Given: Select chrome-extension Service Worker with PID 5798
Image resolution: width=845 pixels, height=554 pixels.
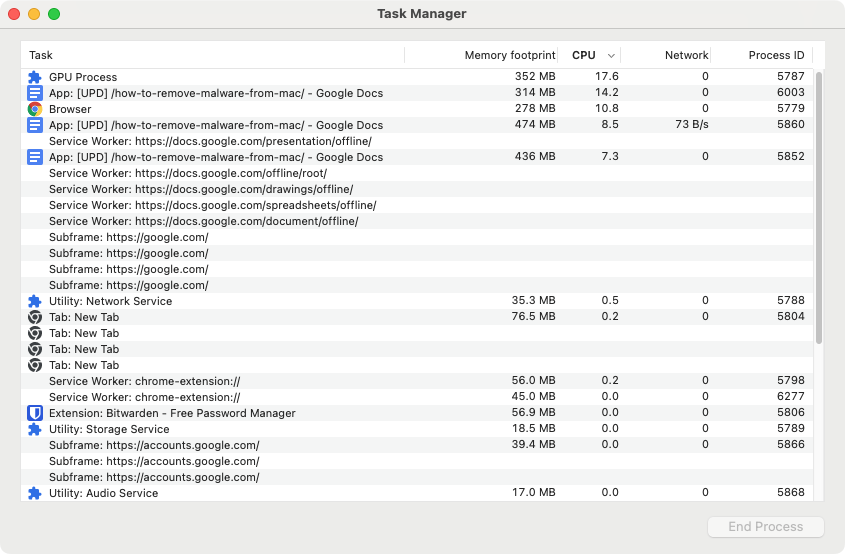Looking at the screenshot, I should point(417,381).
